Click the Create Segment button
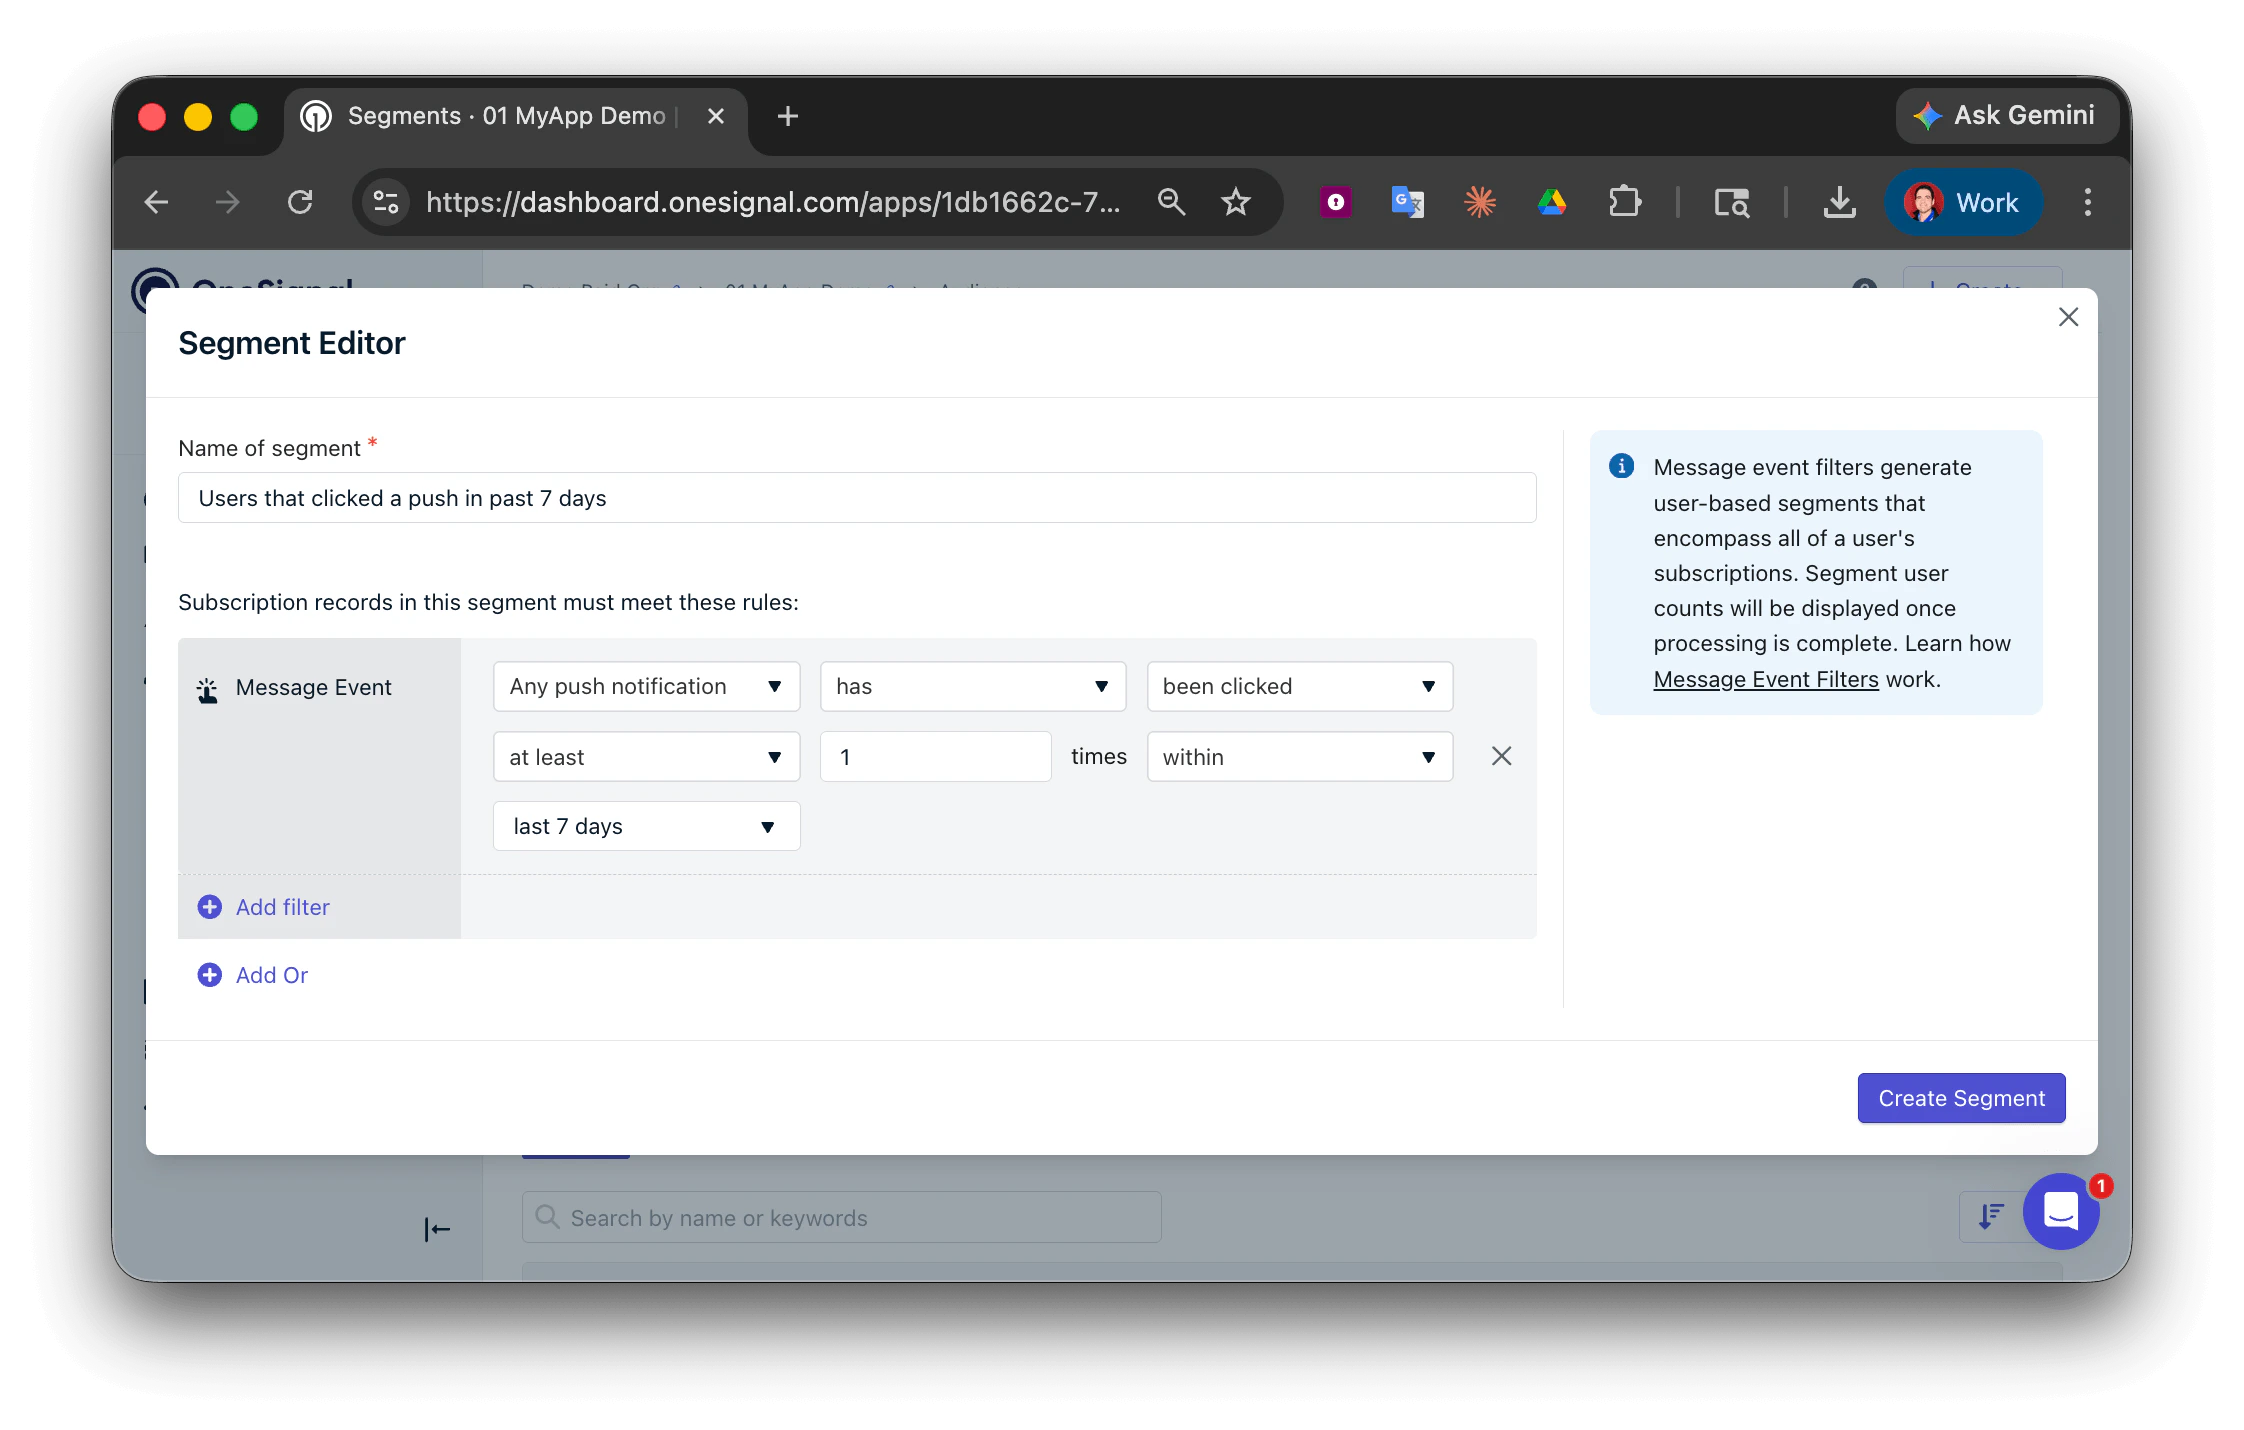The image size is (2244, 1430). 1960,1097
